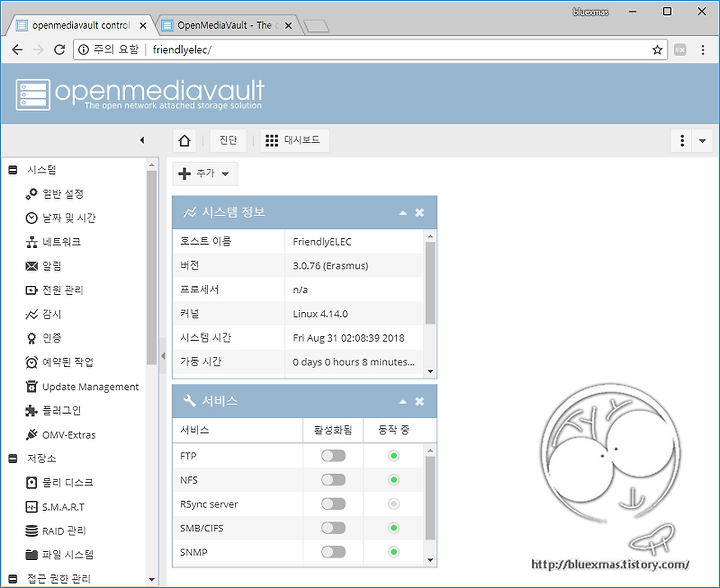Viewport: 720px width, 588px height.
Task: Click the 서비스 column header
Action: (237, 430)
